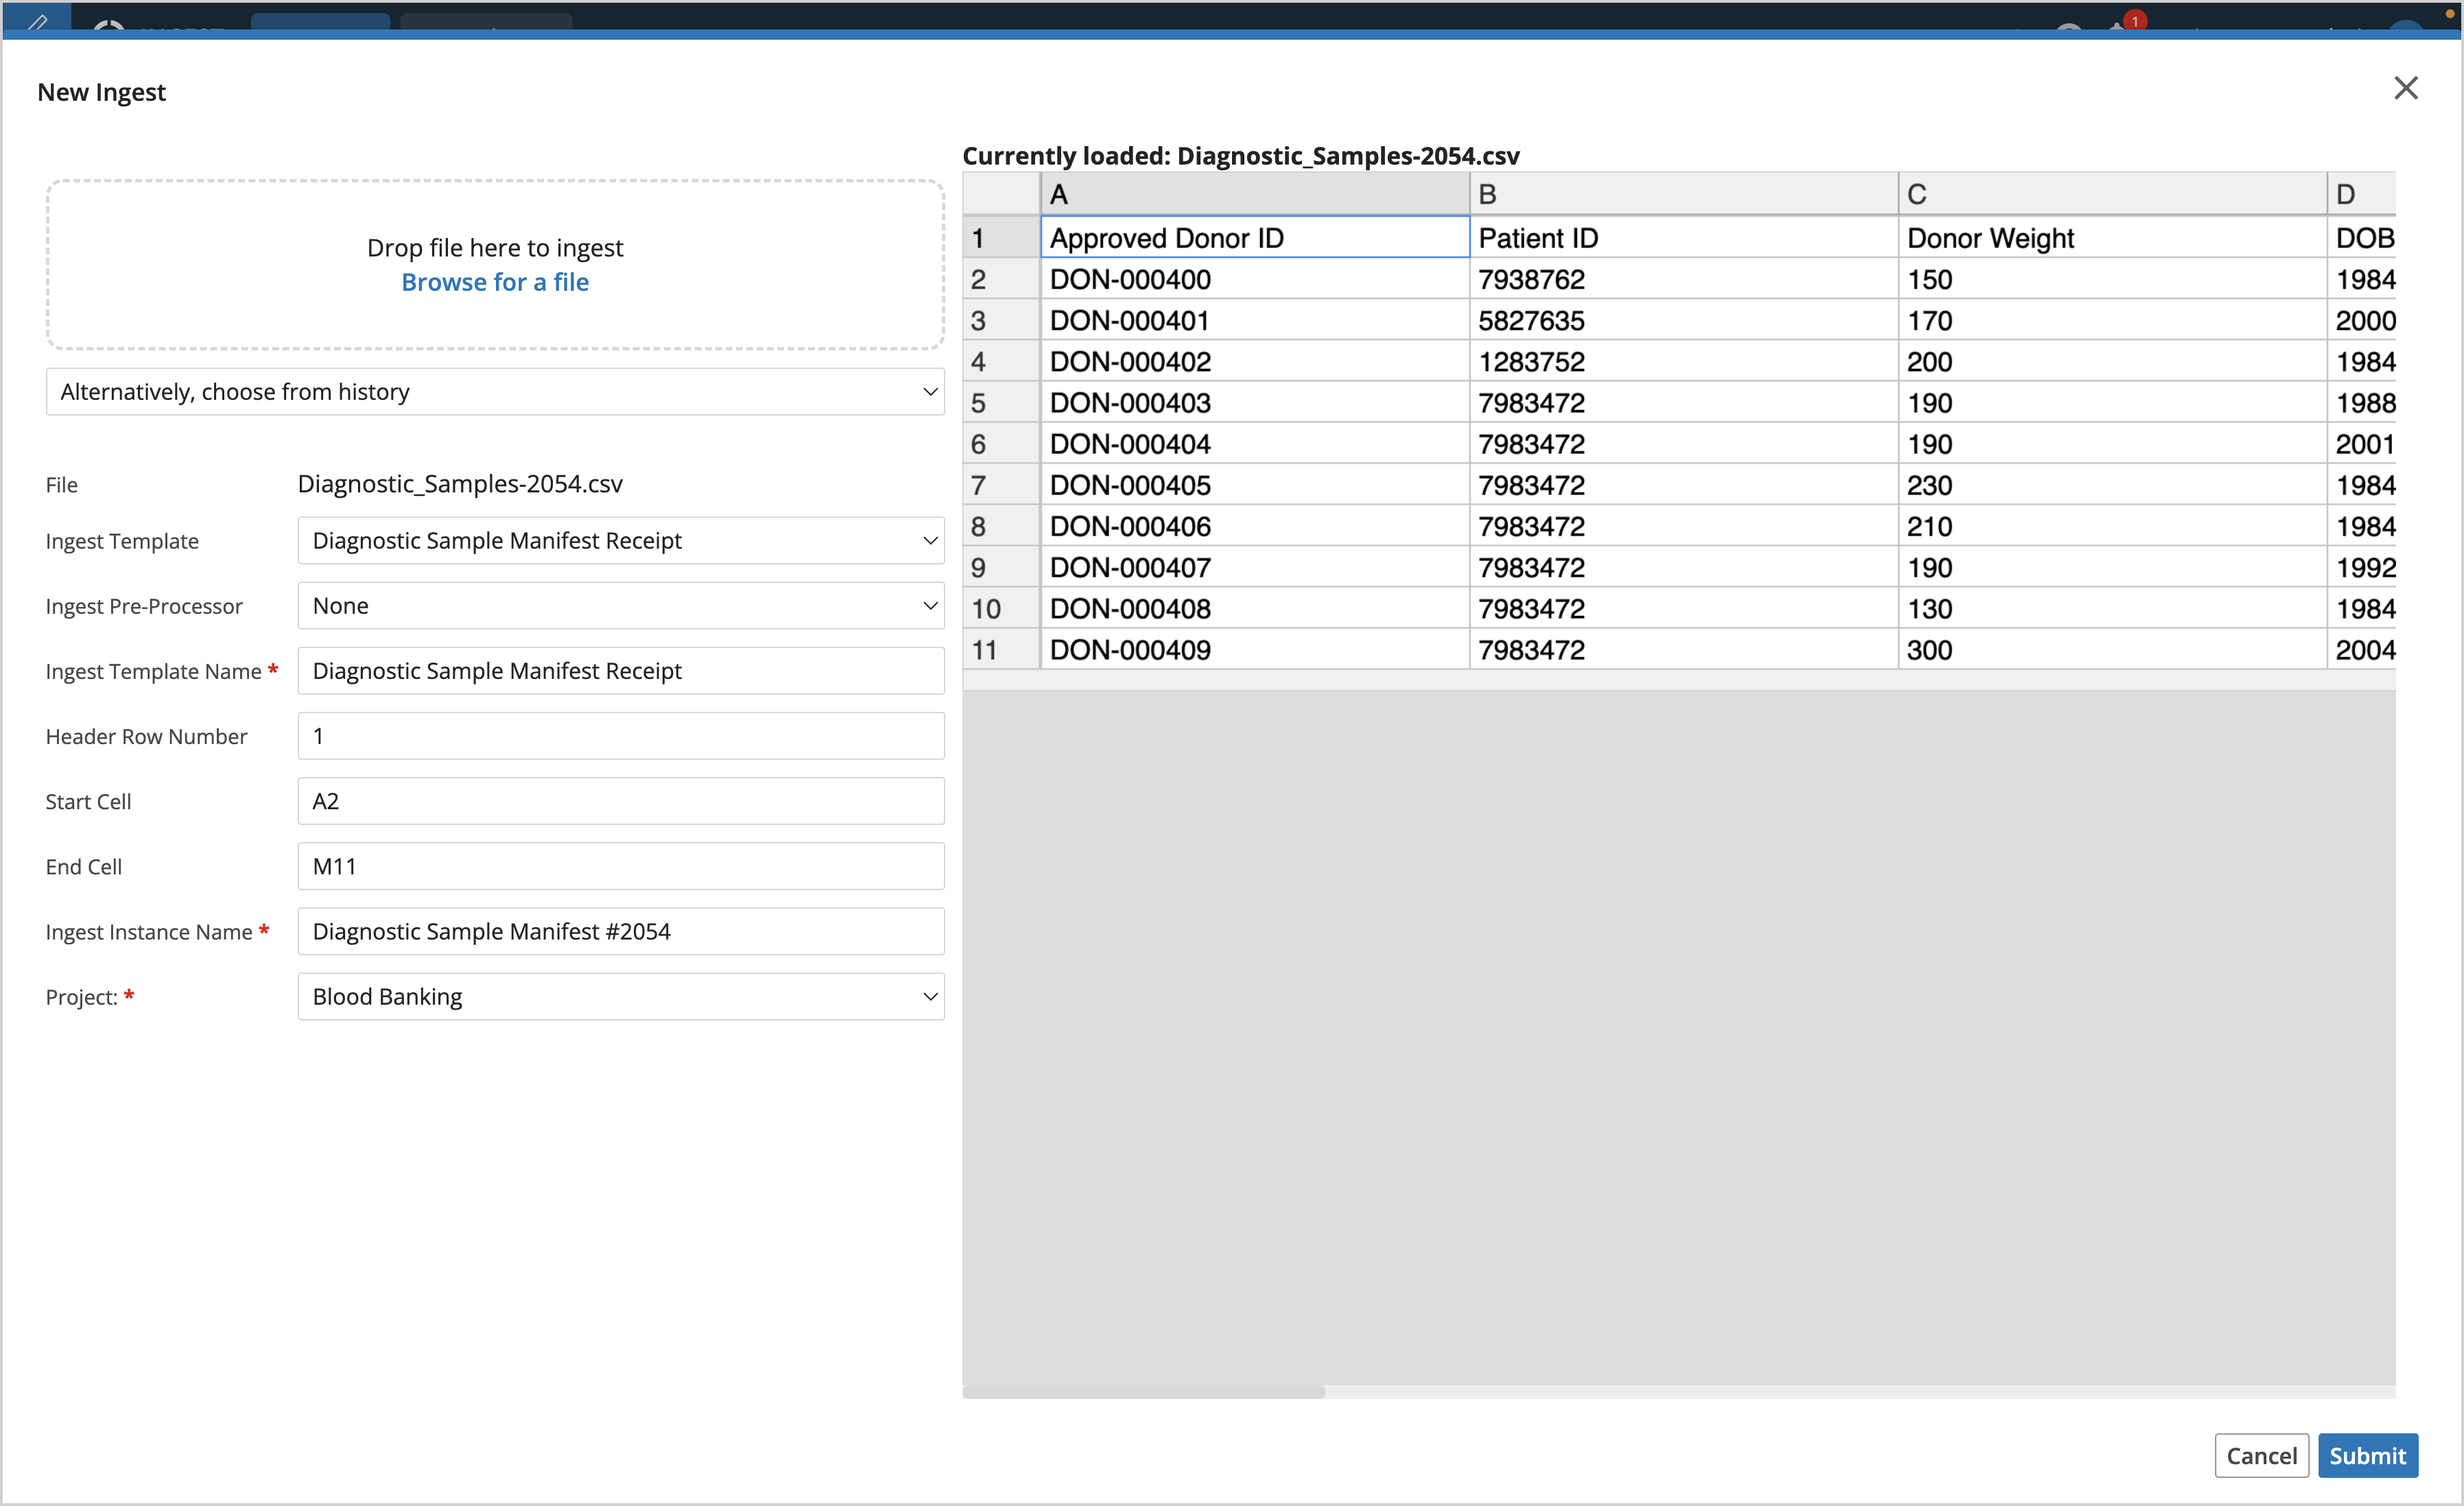Select Donor Weight cell 130
This screenshot has height=1506, width=2464.
coord(2113,608)
